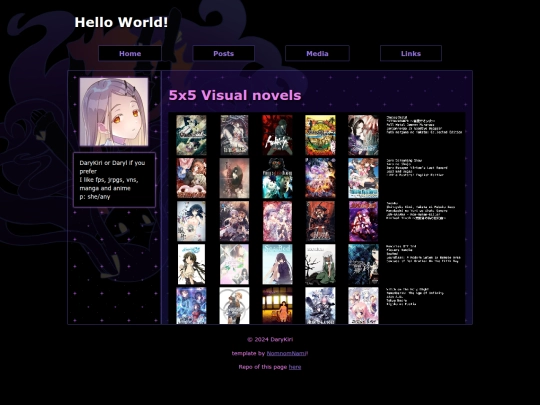Image resolution: width=540 pixels, height=405 pixels.
Task: Click the 'template by' footer text
Action: (x=248, y=353)
